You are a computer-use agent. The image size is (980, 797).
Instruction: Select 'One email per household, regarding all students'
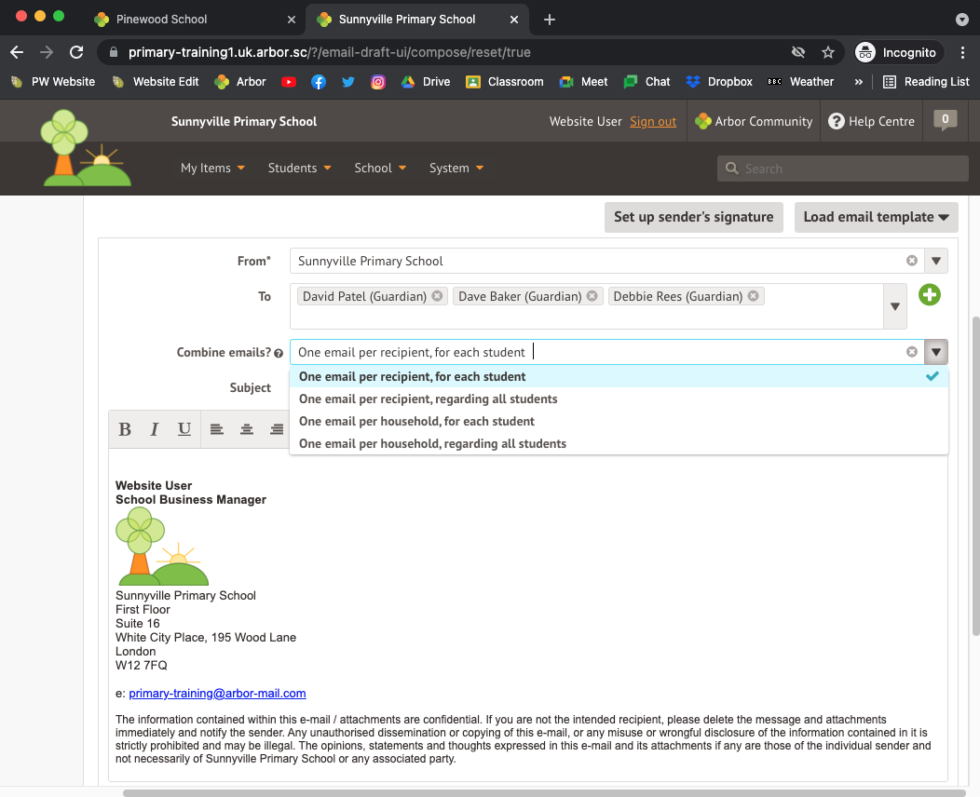coord(431,443)
